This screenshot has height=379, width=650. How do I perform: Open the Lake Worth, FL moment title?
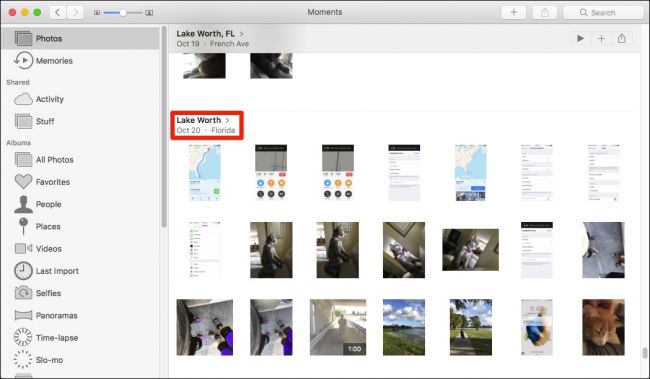coord(206,34)
